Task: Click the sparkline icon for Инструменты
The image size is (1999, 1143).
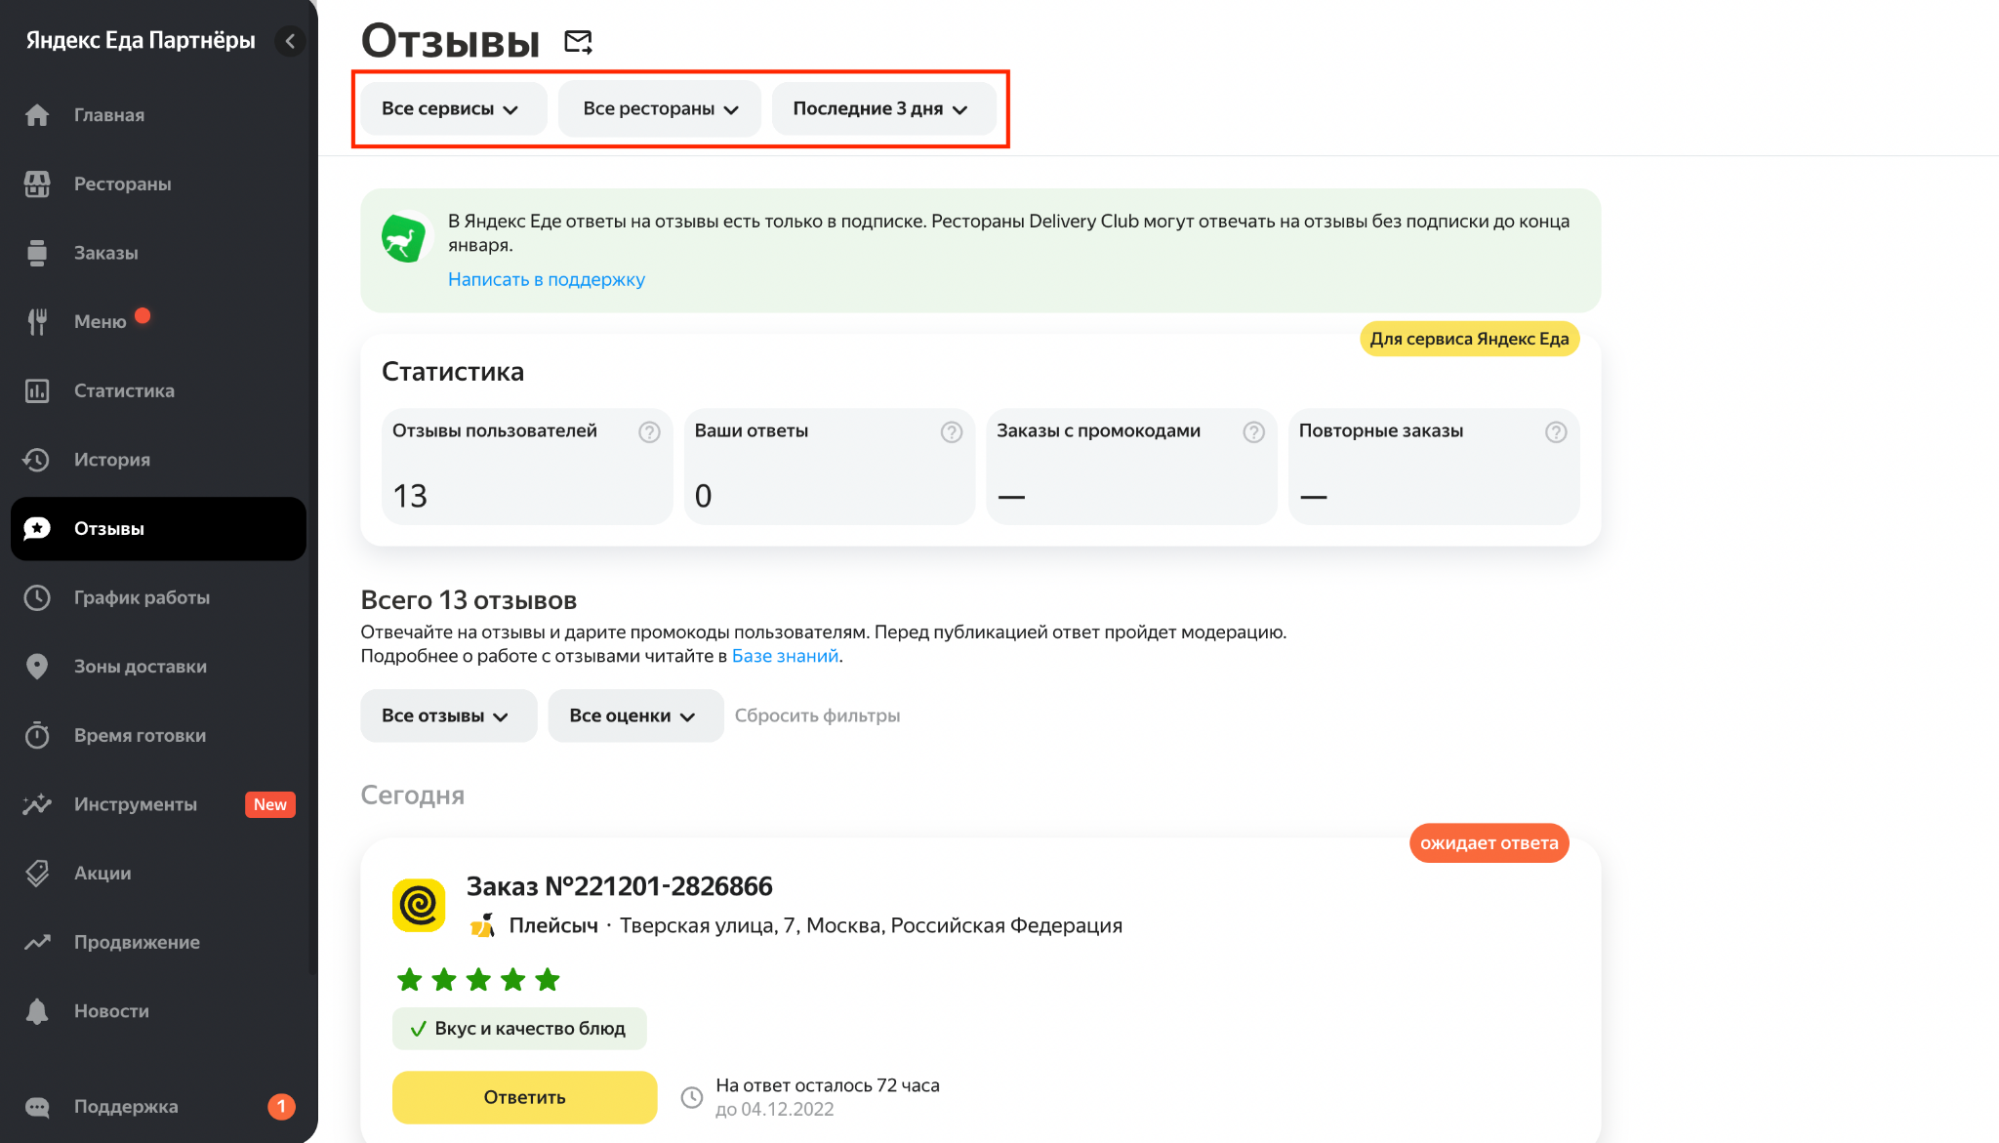Action: (x=37, y=804)
